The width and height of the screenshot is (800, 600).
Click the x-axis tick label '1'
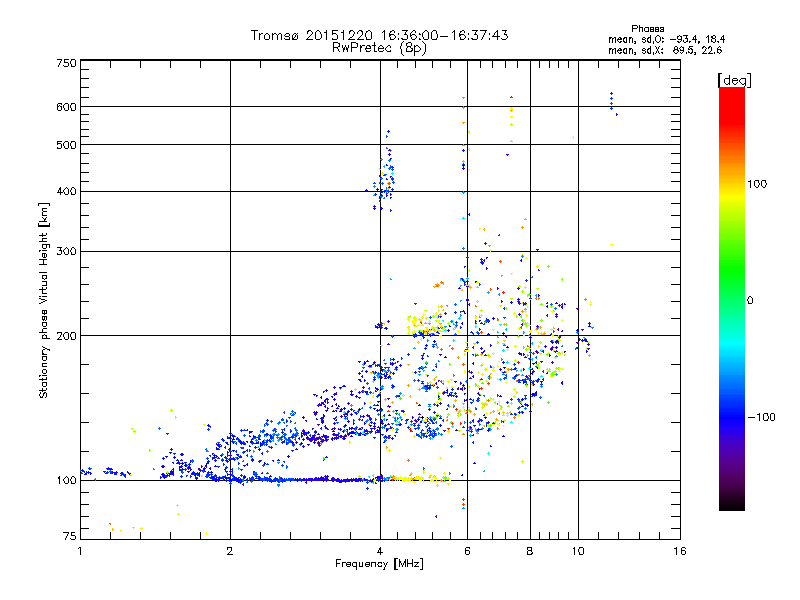[80, 551]
